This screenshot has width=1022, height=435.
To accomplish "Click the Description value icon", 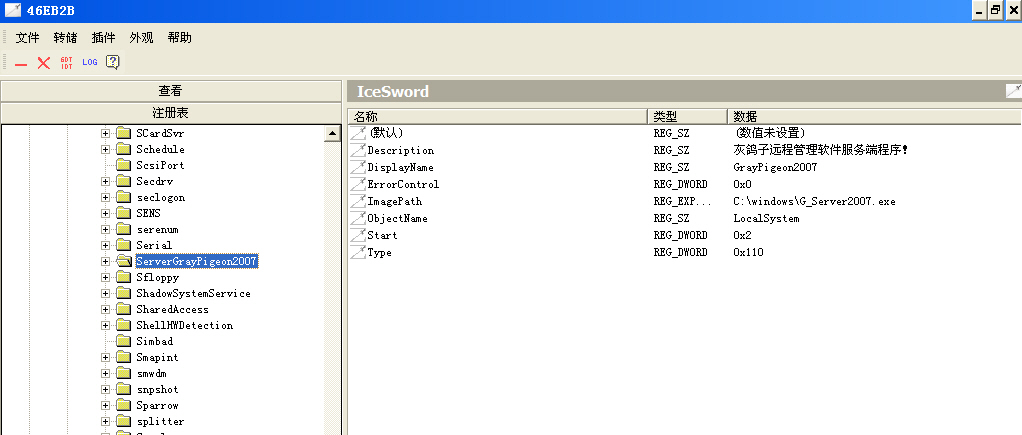I will (358, 150).
